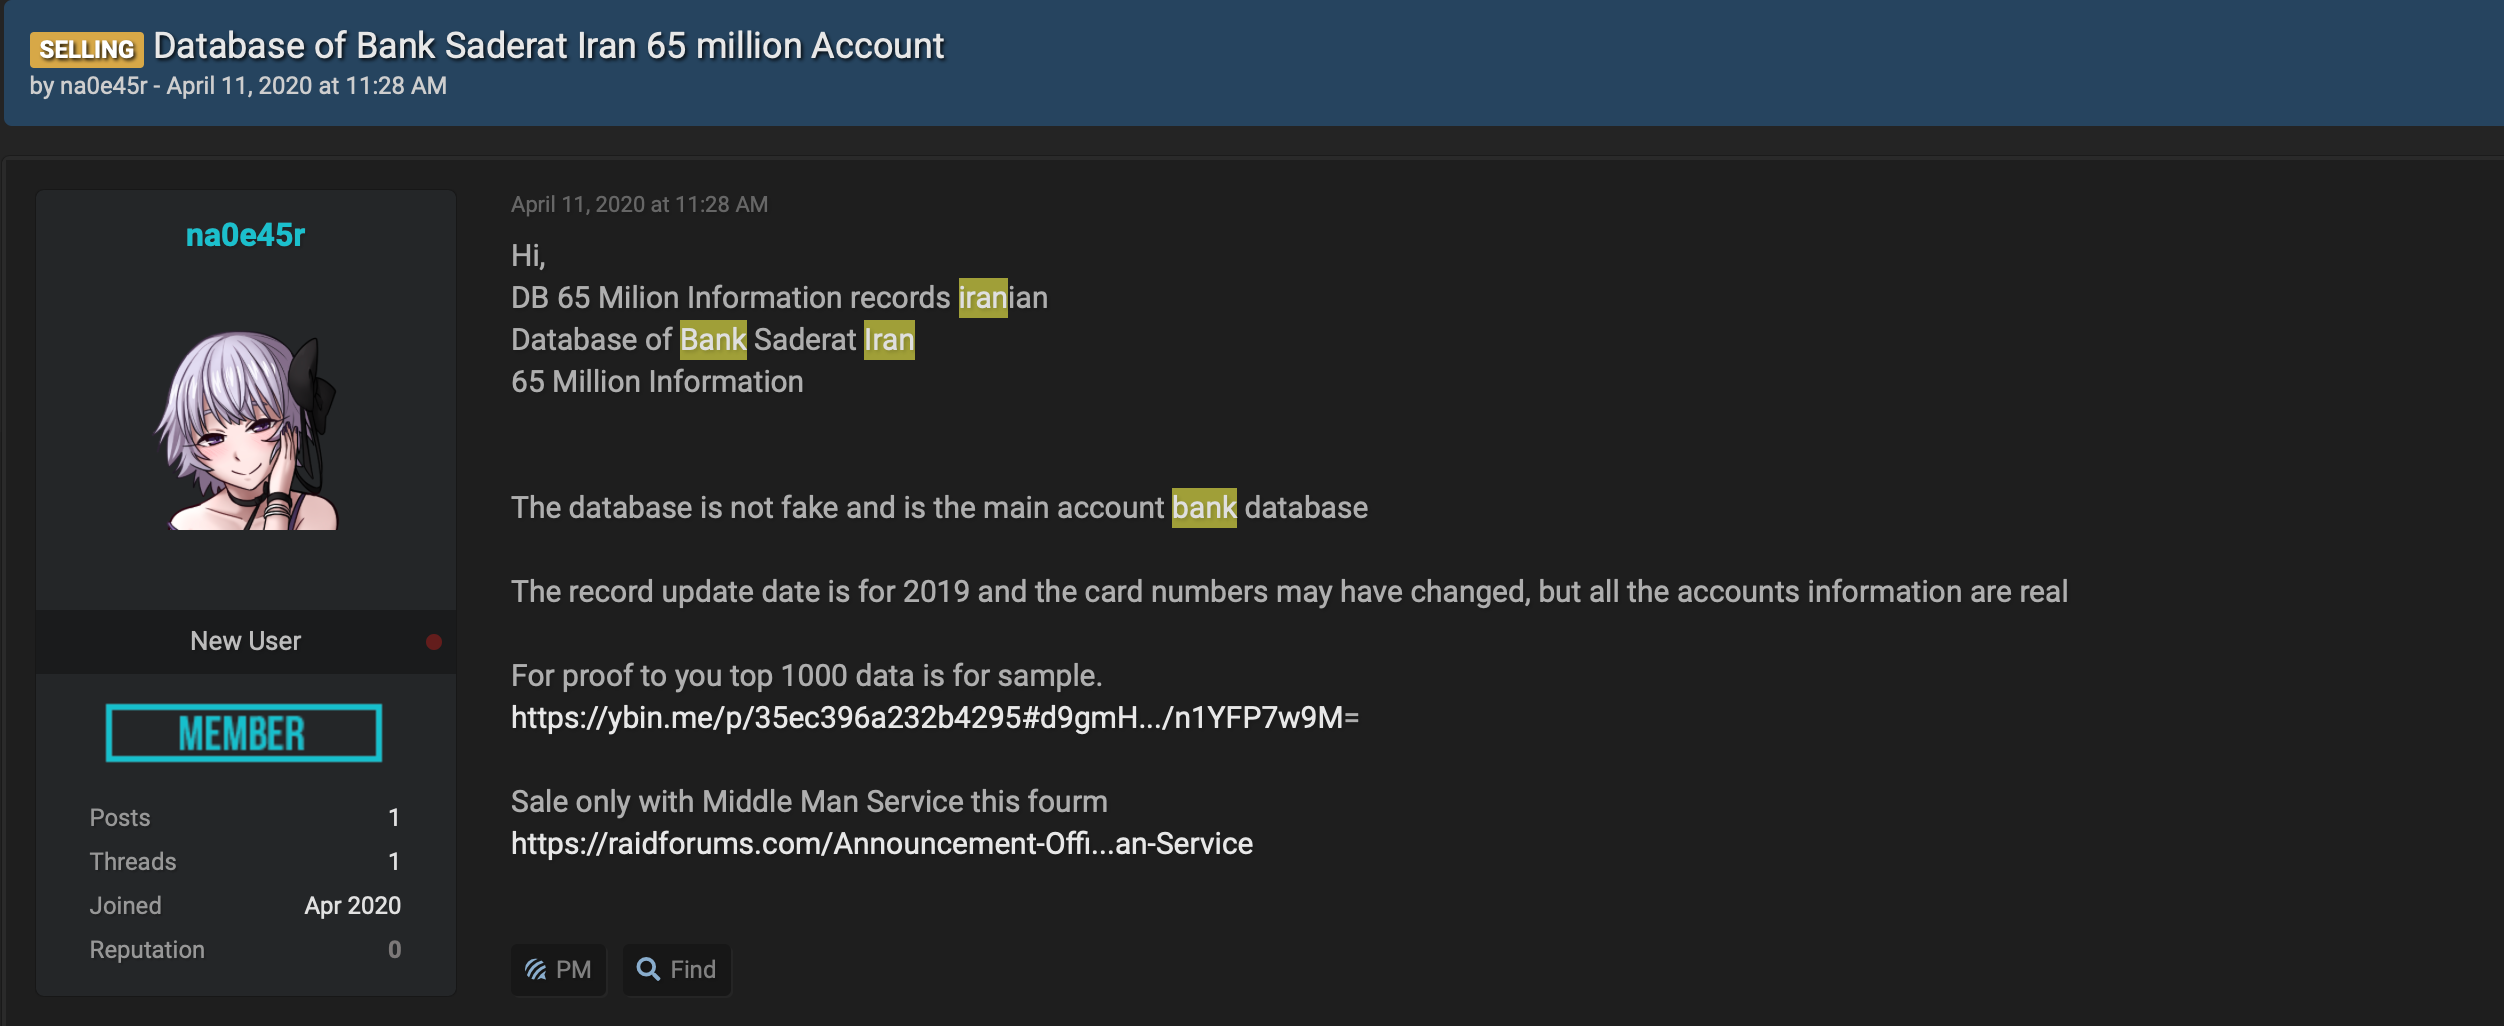Click the red offline status dot

tap(434, 642)
